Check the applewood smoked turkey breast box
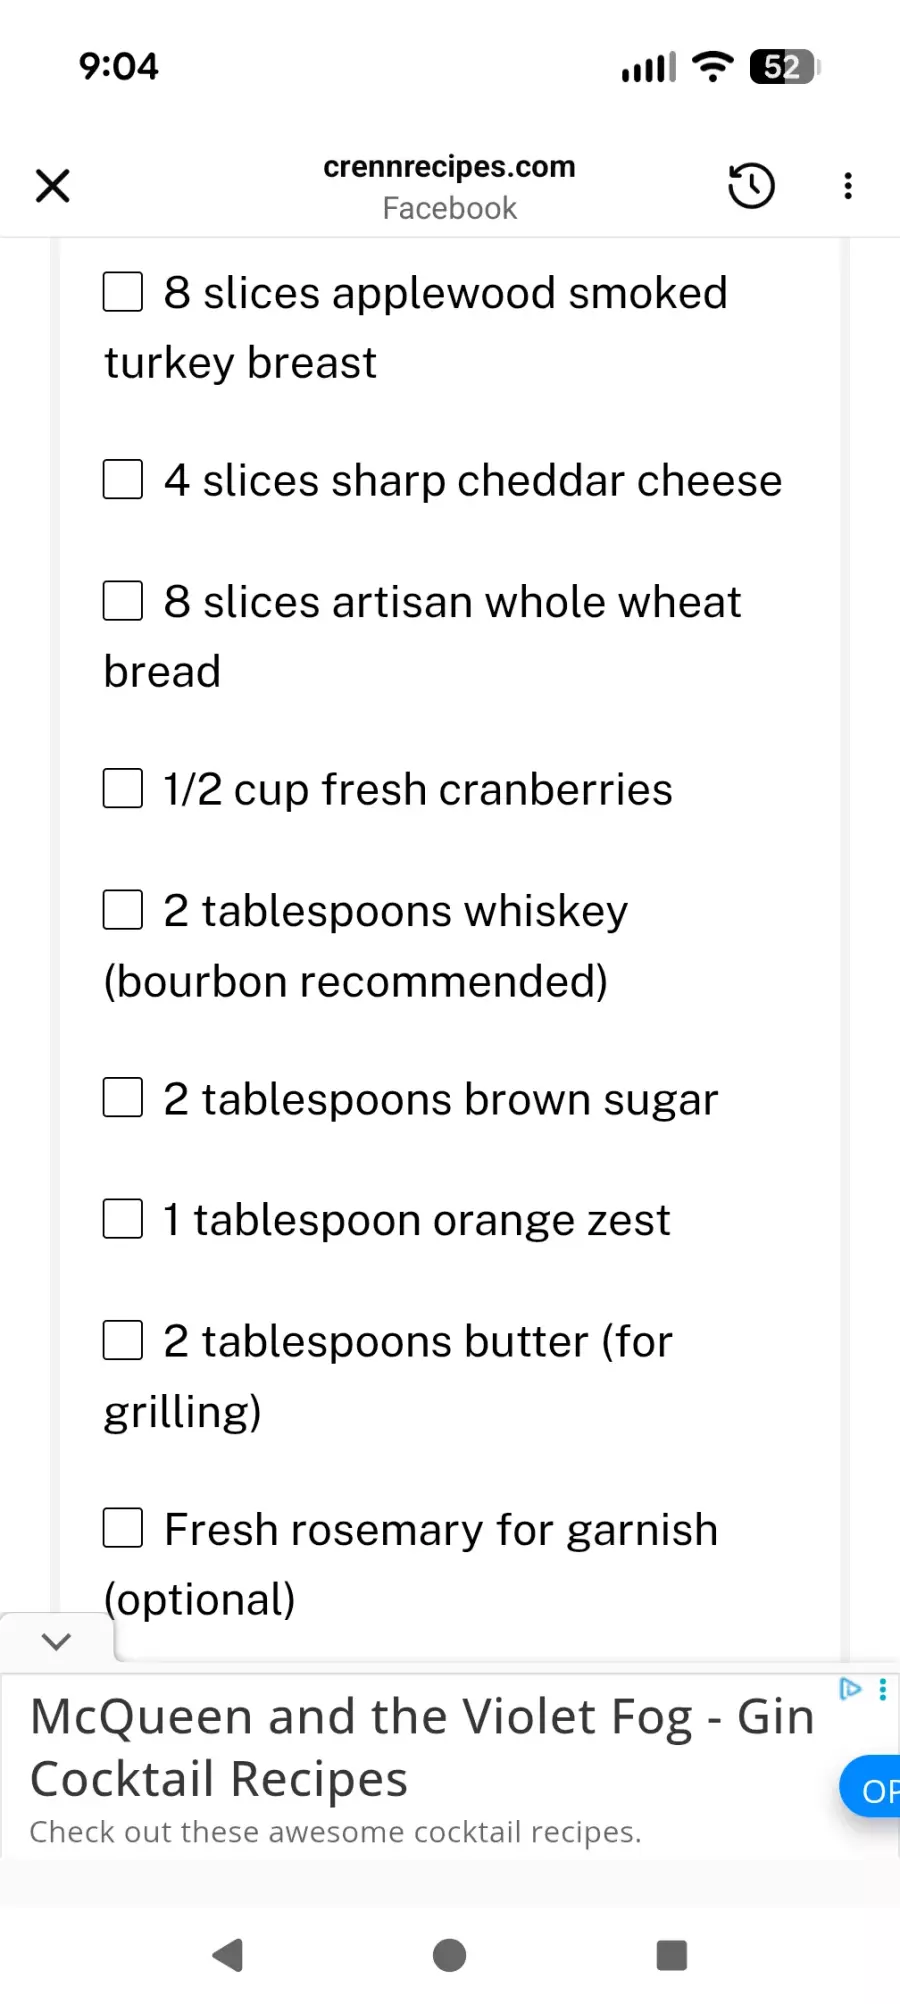The width and height of the screenshot is (900, 2004). pyautogui.click(x=123, y=293)
